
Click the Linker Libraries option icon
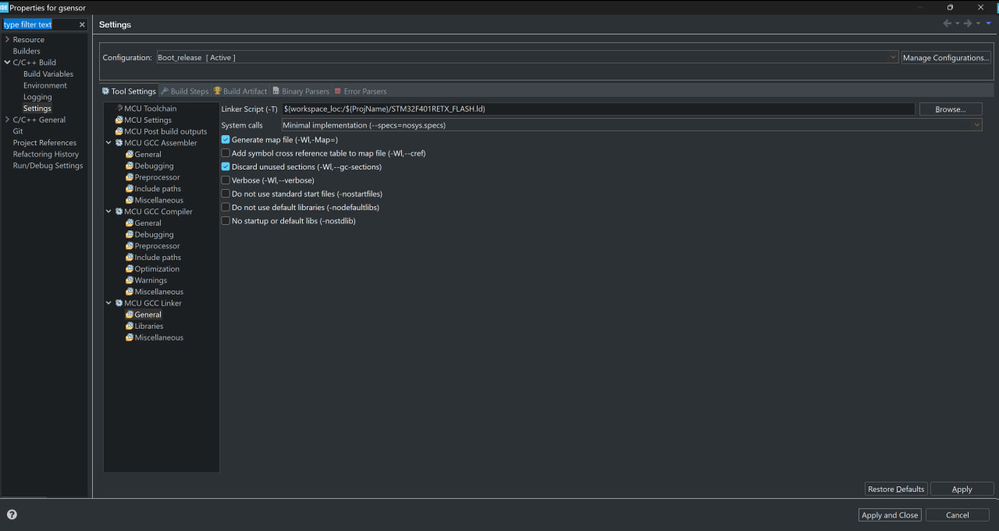(x=129, y=326)
